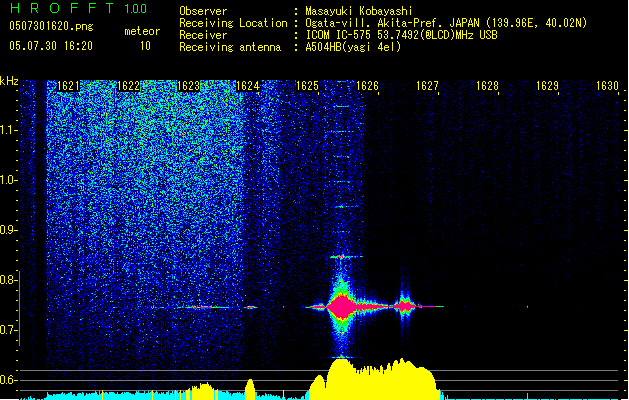Image resolution: width=629 pixels, height=400 pixels.
Task: Click the meteor label
Action: [142, 31]
